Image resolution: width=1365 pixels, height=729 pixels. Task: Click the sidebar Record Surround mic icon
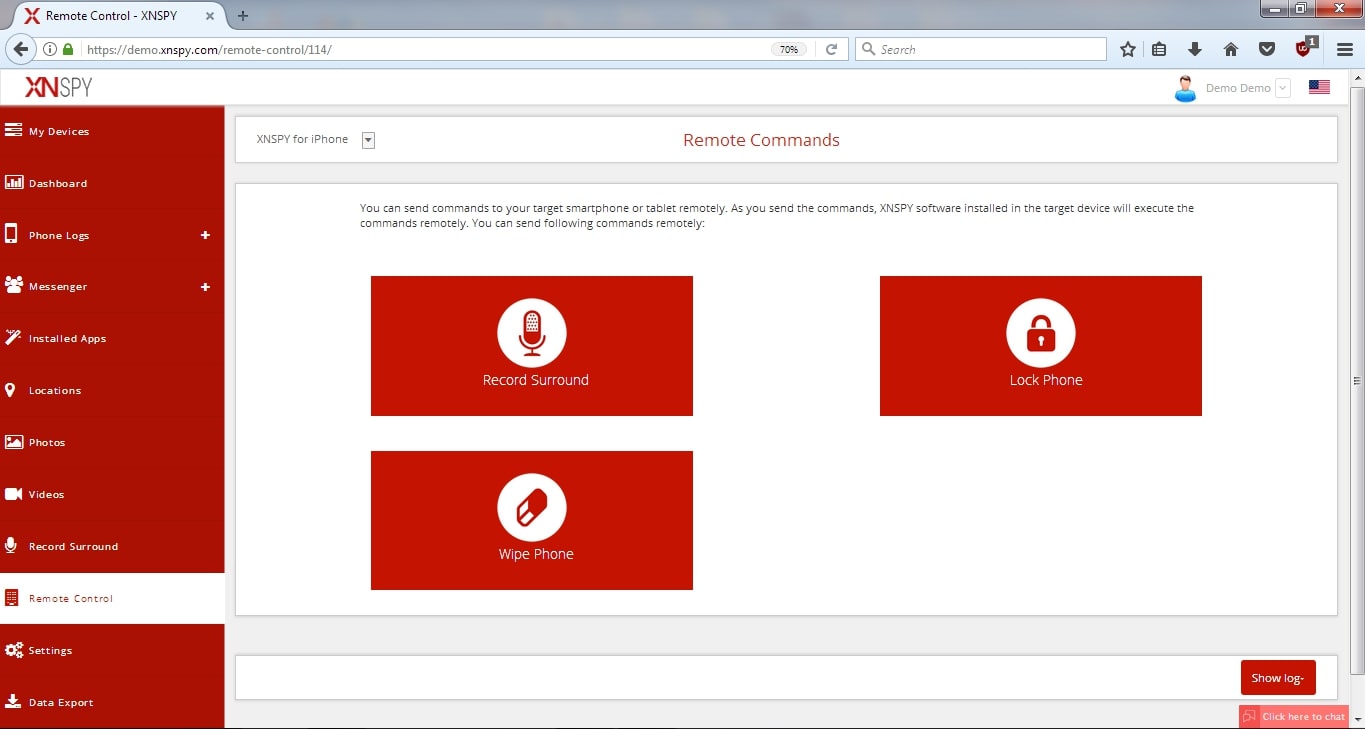click(11, 545)
